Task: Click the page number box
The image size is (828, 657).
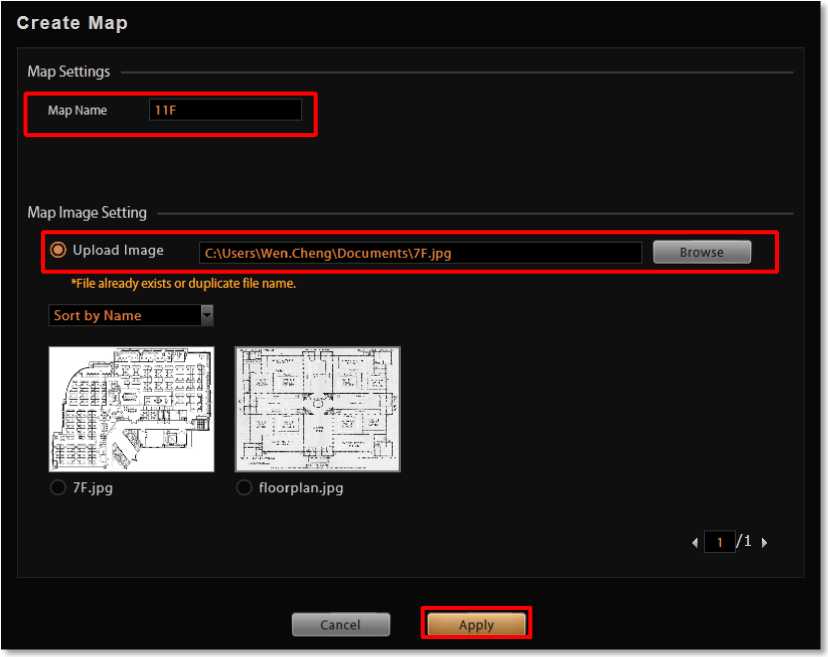Action: (719, 543)
